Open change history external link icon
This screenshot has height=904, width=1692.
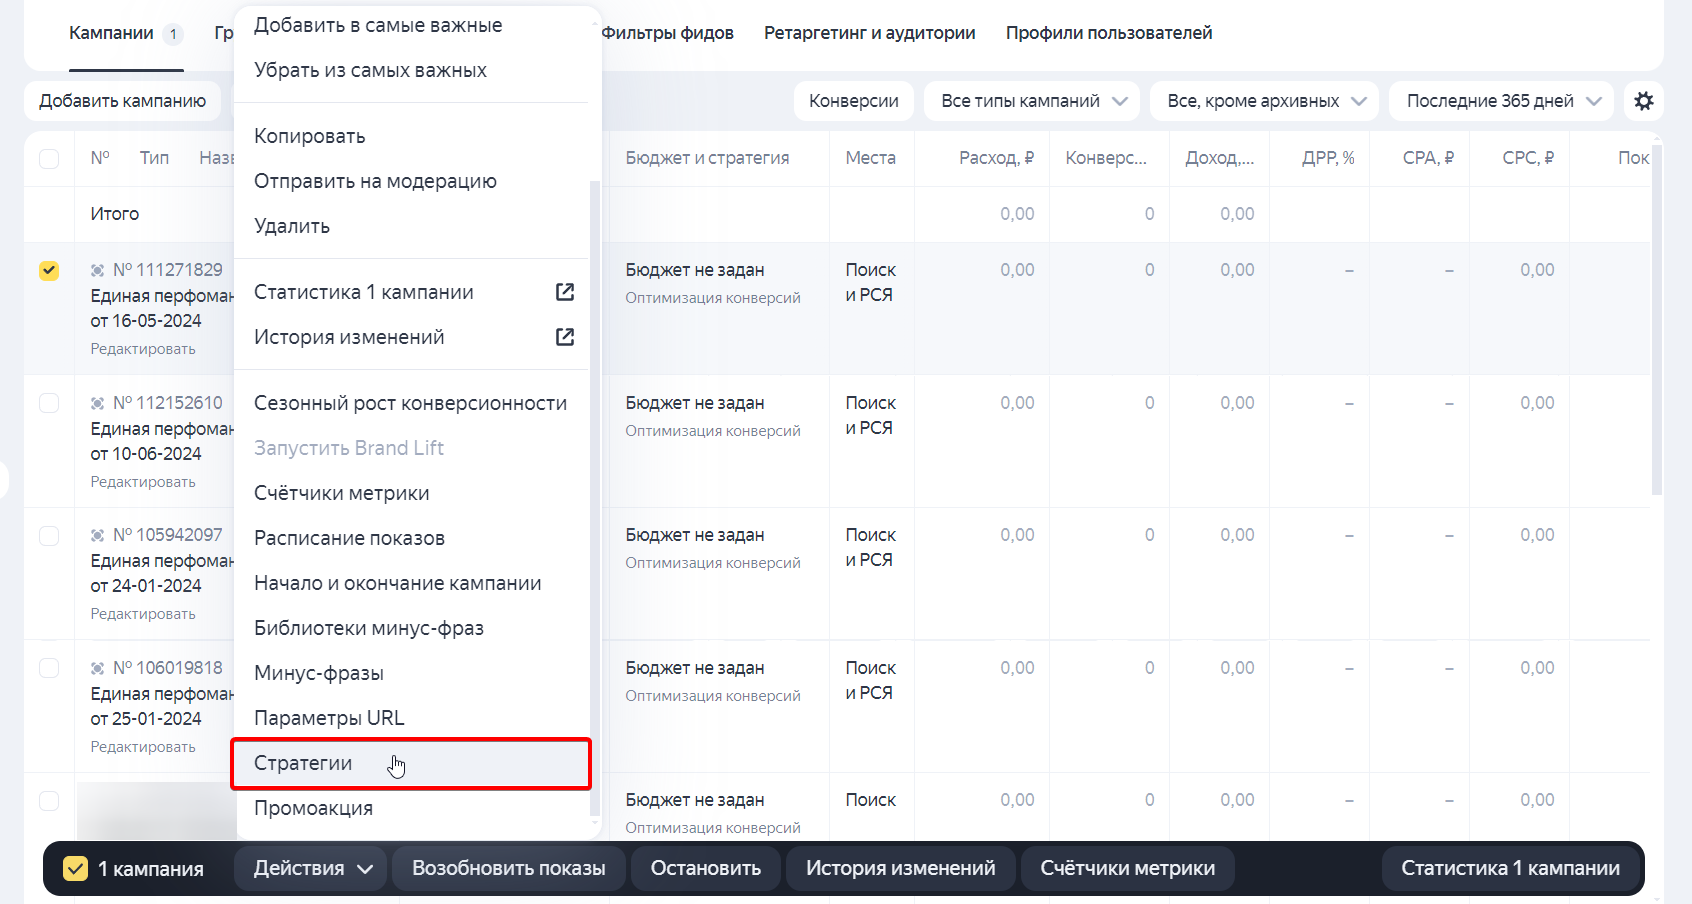565,337
